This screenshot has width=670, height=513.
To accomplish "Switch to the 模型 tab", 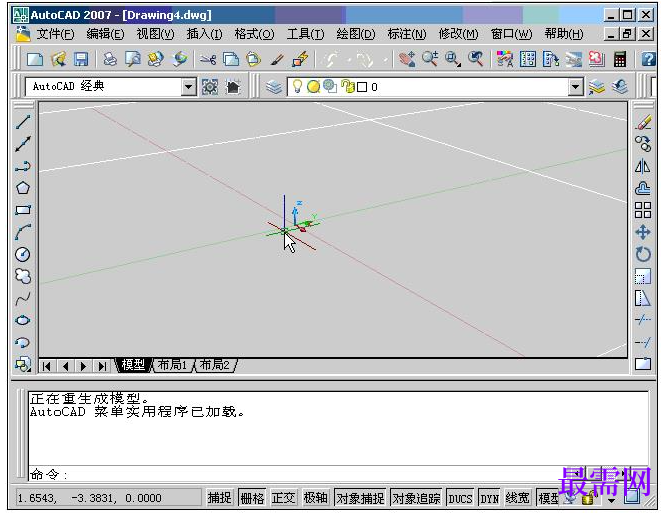I will click(133, 365).
